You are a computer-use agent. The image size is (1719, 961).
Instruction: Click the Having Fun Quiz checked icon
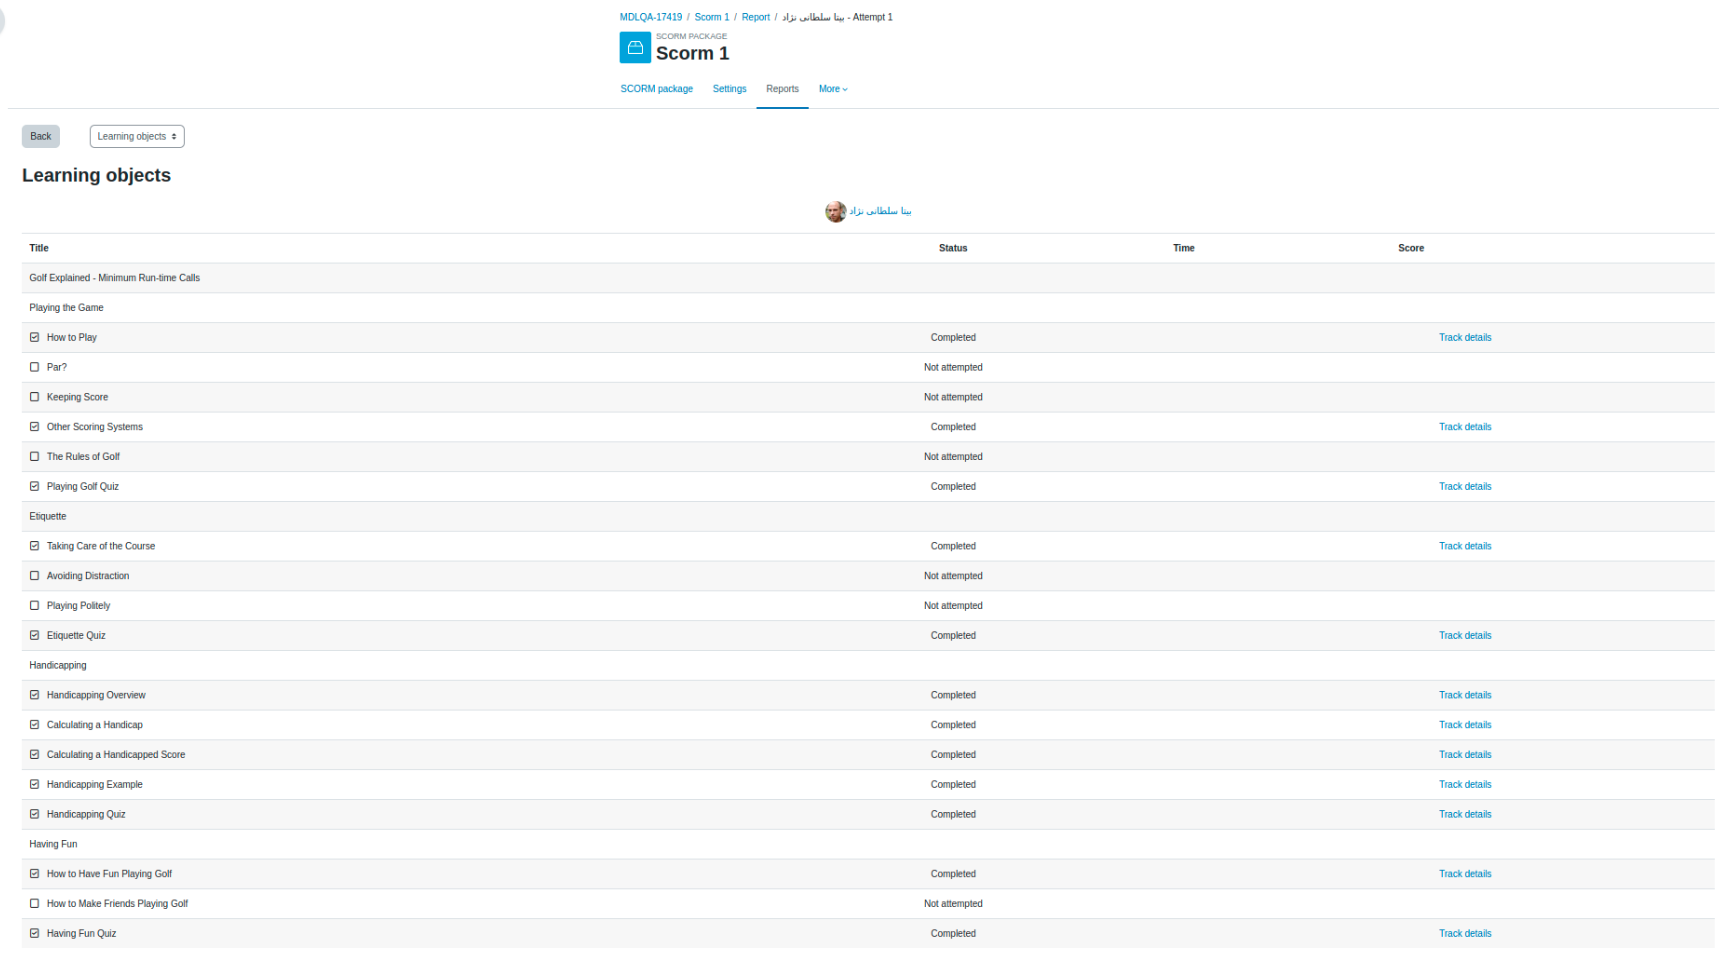click(x=35, y=933)
